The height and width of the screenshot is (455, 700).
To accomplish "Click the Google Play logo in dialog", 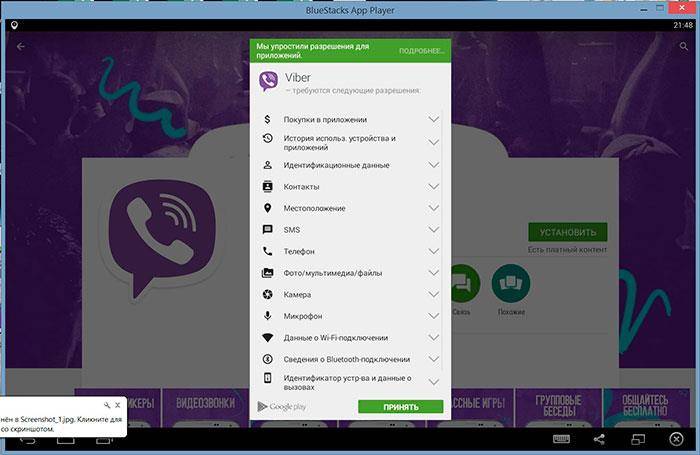I will 282,406.
